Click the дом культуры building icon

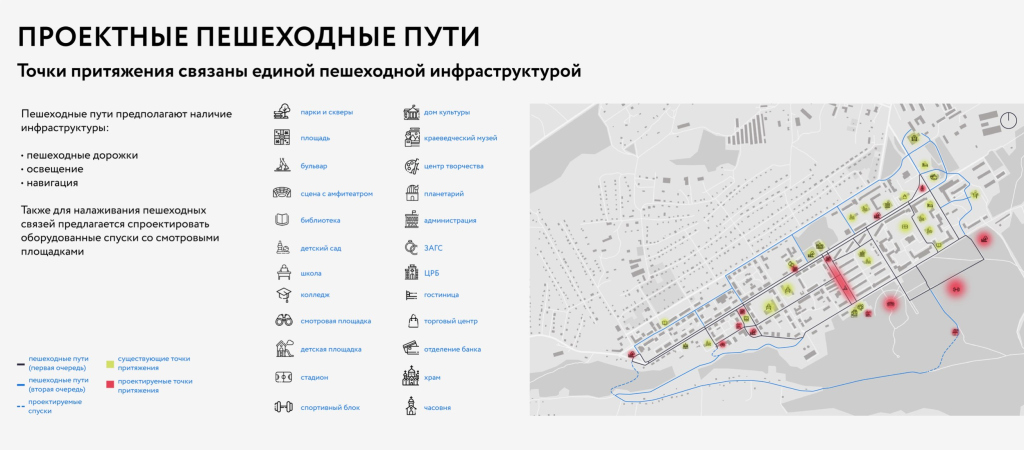point(410,112)
